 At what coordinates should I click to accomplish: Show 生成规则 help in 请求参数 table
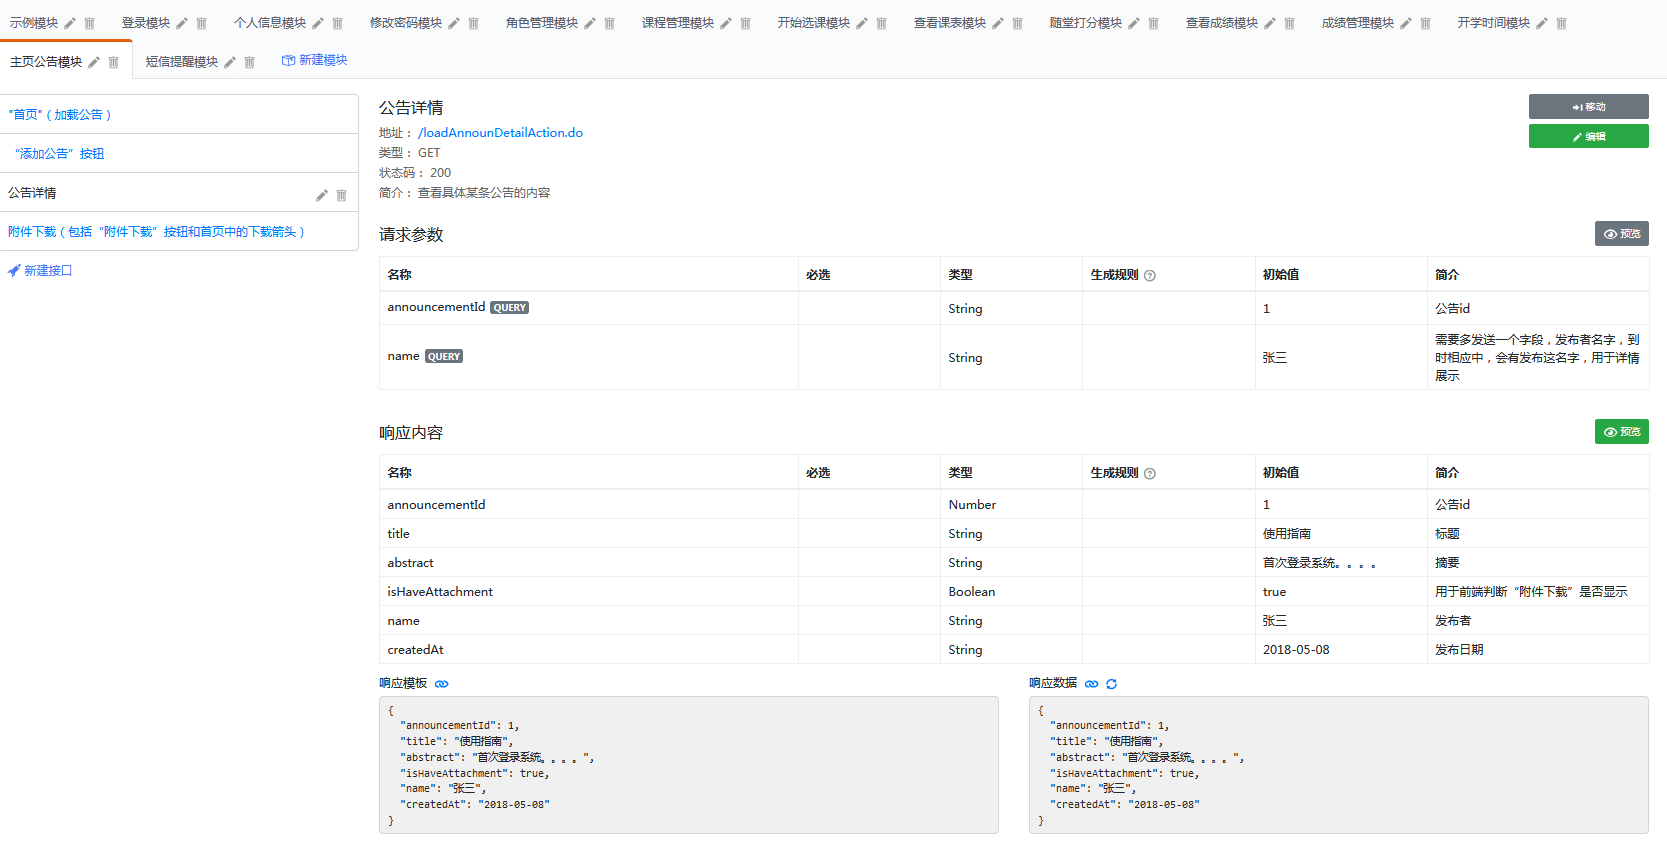point(1150,276)
